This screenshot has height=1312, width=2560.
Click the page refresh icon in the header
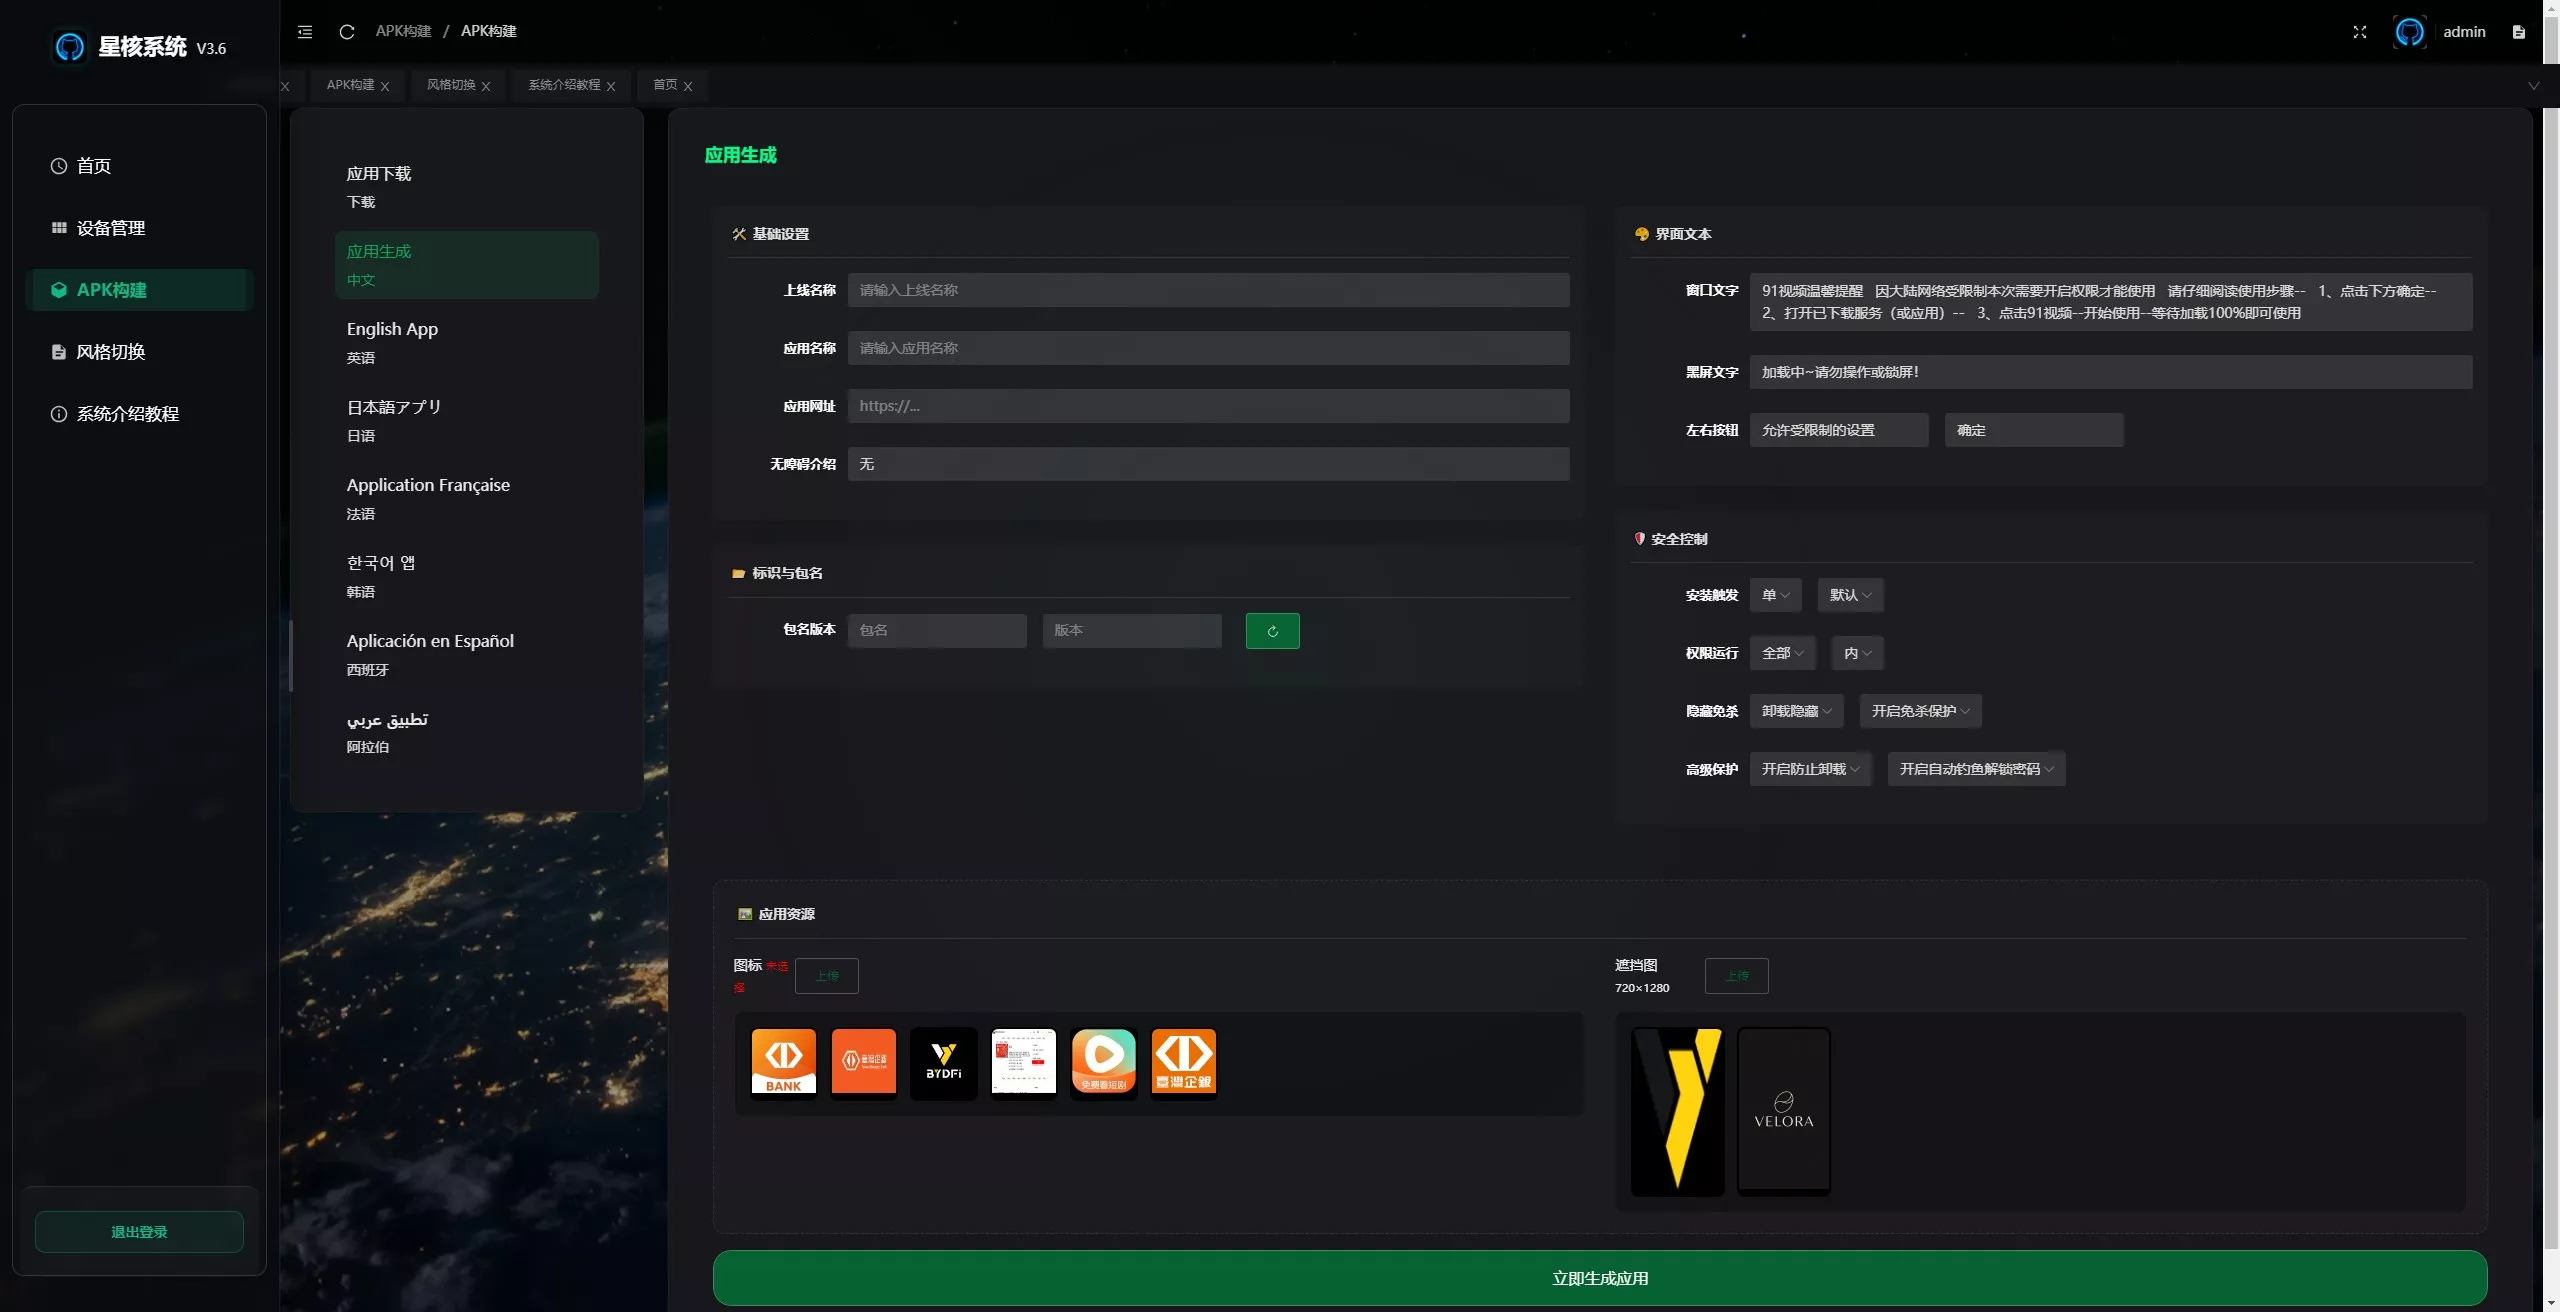pos(347,32)
